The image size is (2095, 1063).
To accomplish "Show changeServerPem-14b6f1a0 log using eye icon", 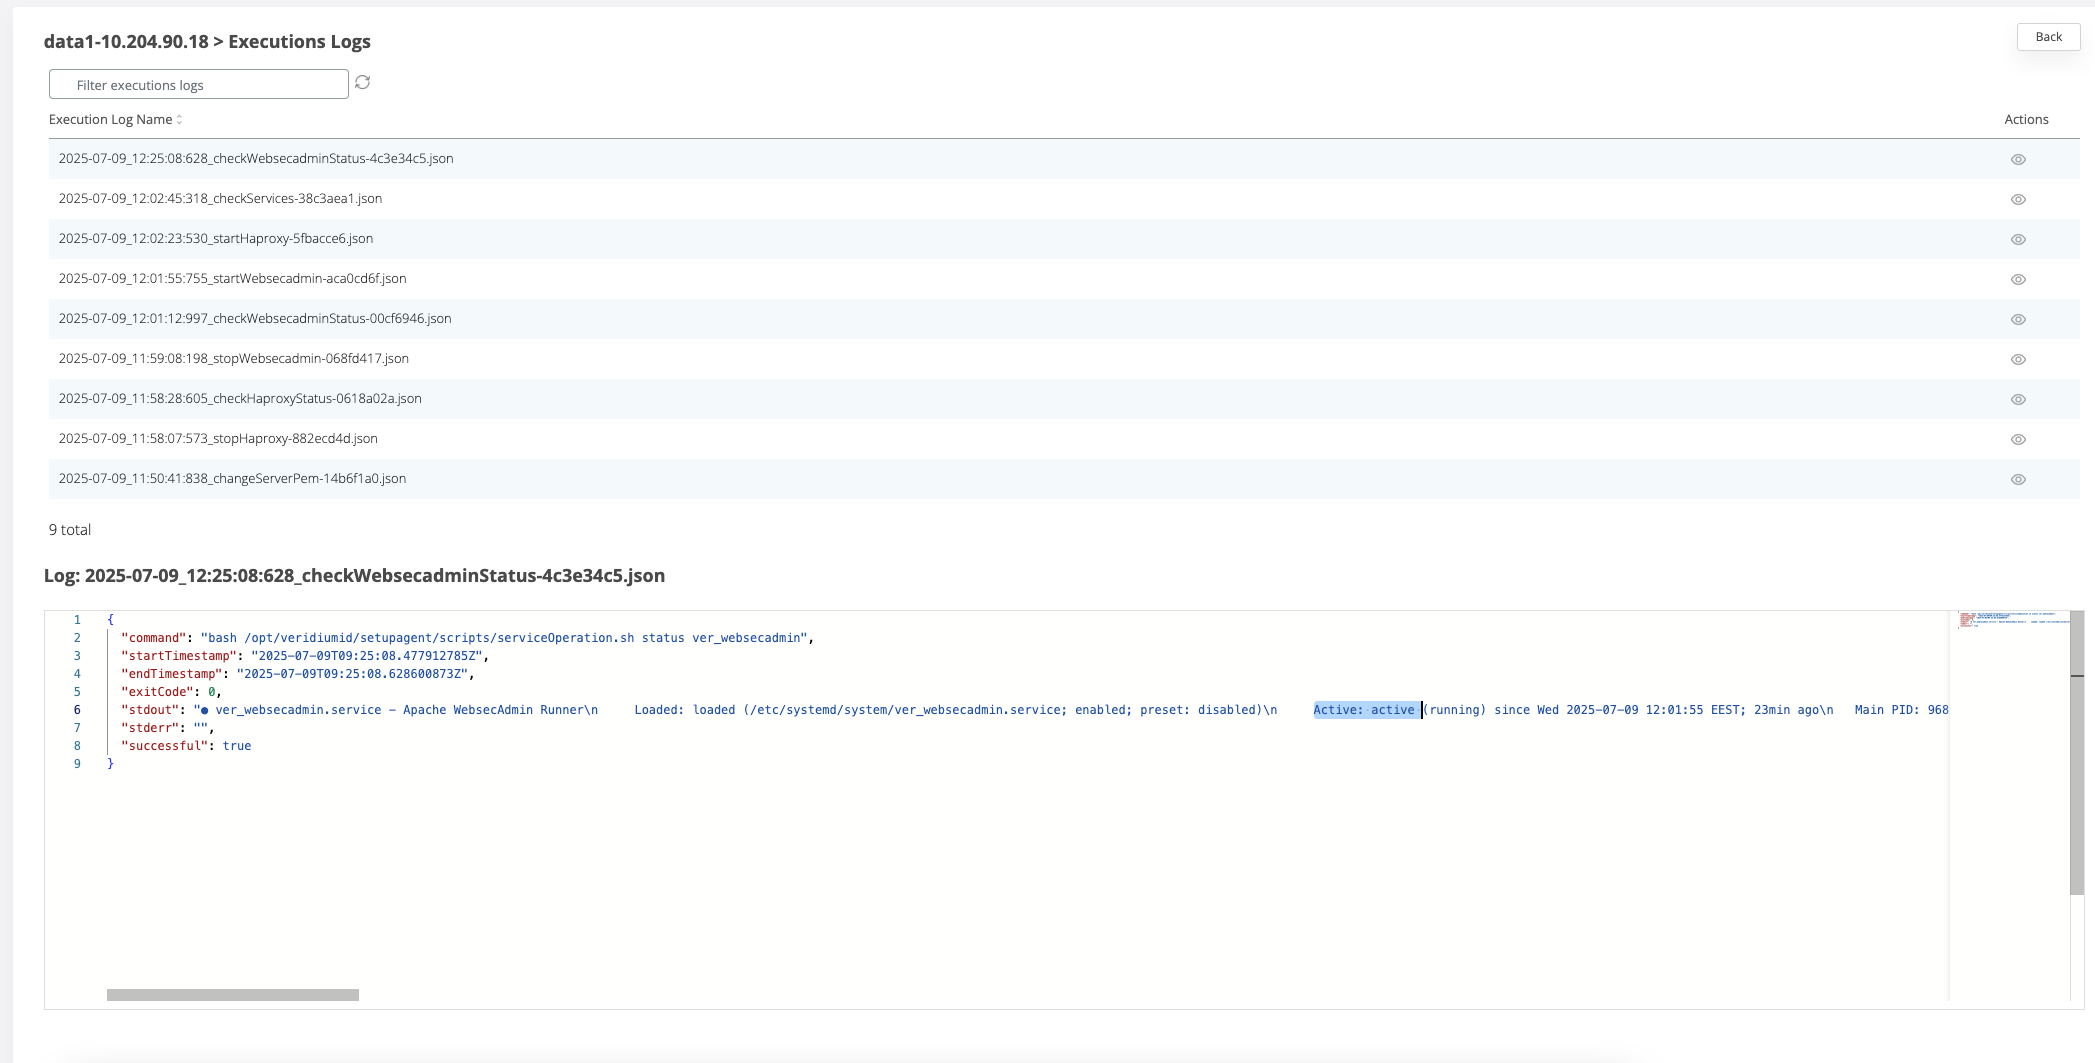I will 2018,480.
